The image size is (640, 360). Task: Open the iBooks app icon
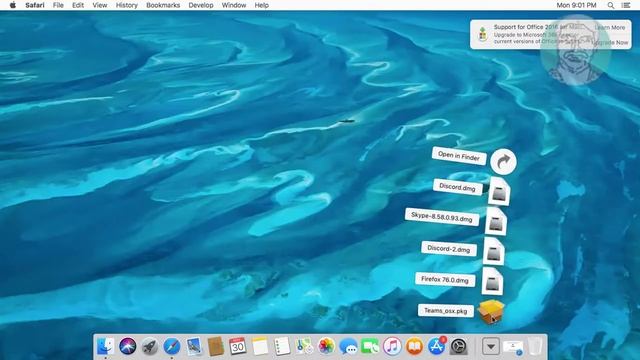click(414, 347)
